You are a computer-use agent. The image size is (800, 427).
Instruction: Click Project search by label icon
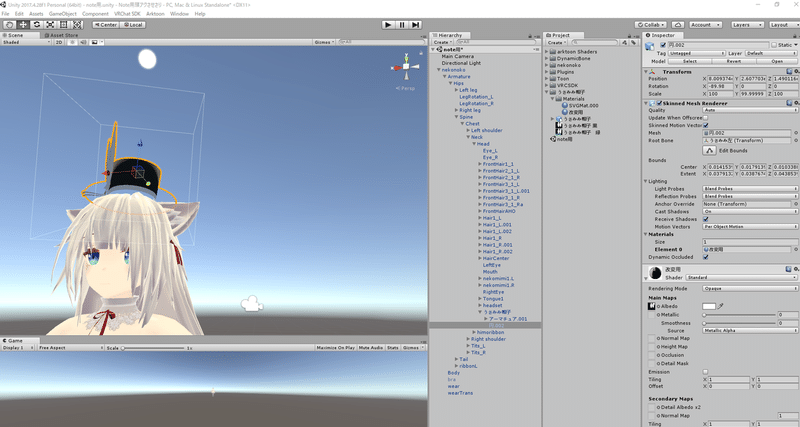pyautogui.click(x=633, y=42)
